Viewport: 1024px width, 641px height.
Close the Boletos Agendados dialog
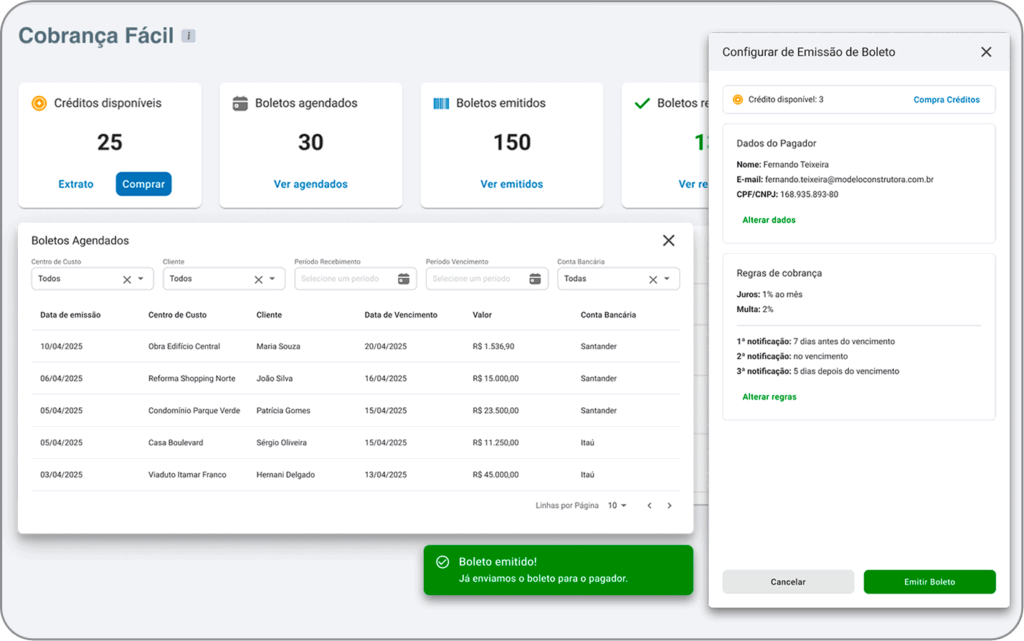(x=669, y=240)
